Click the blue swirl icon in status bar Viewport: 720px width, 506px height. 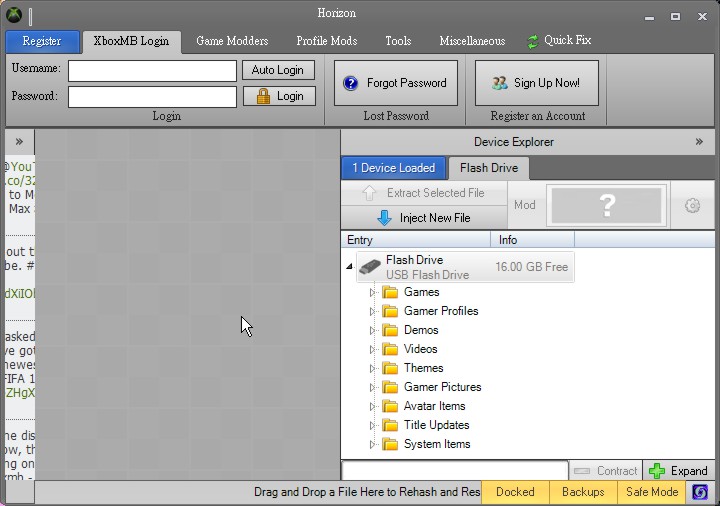[700, 492]
